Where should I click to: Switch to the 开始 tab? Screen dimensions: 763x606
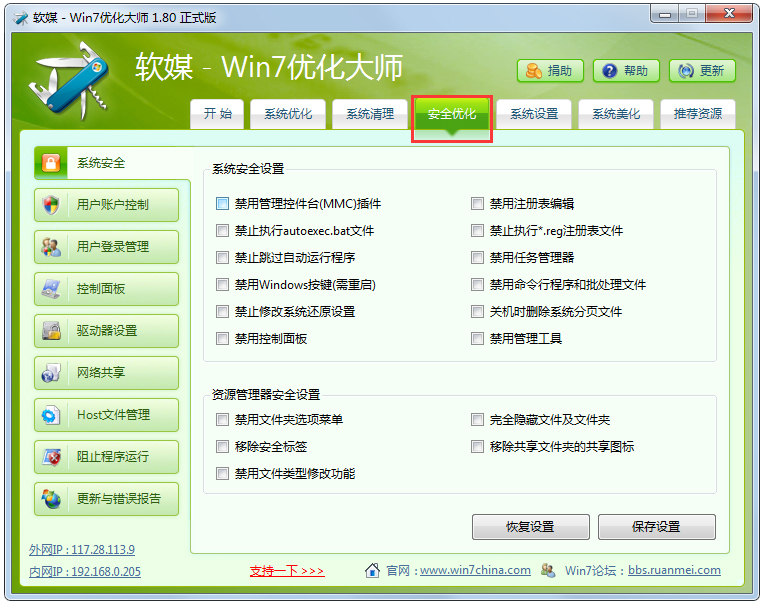coord(217,114)
